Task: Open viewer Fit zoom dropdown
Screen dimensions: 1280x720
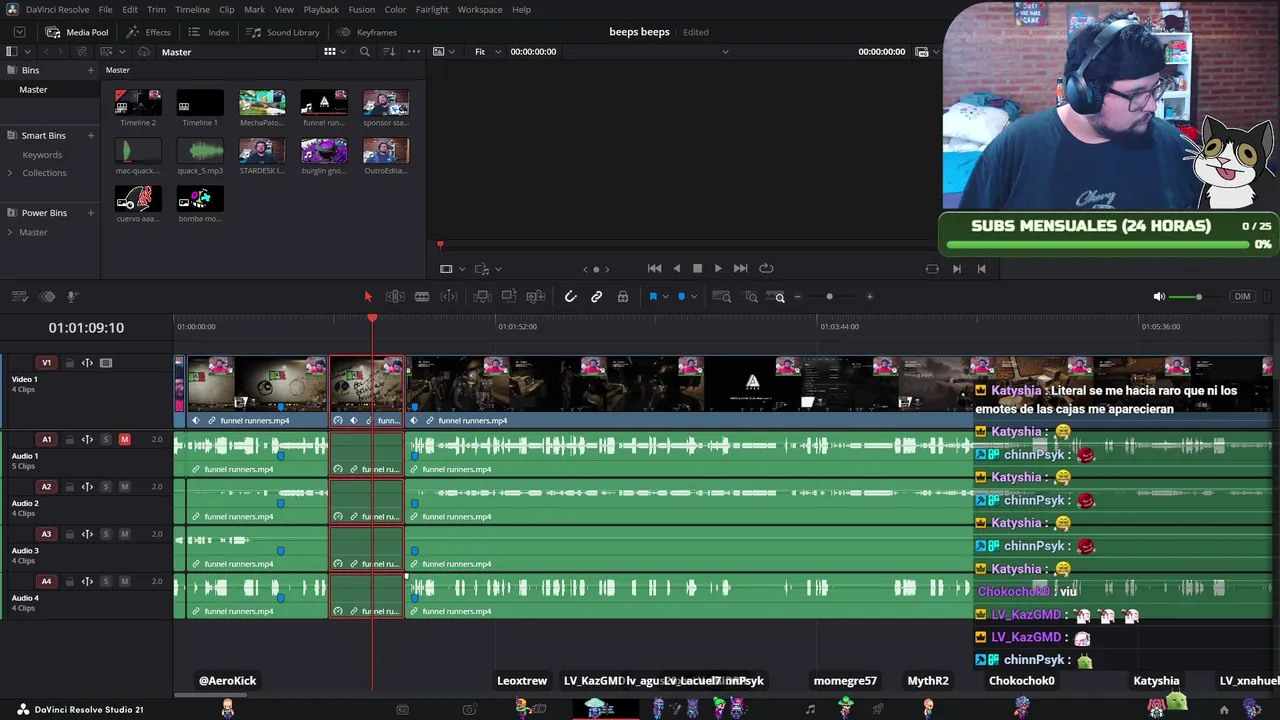Action: click(485, 52)
